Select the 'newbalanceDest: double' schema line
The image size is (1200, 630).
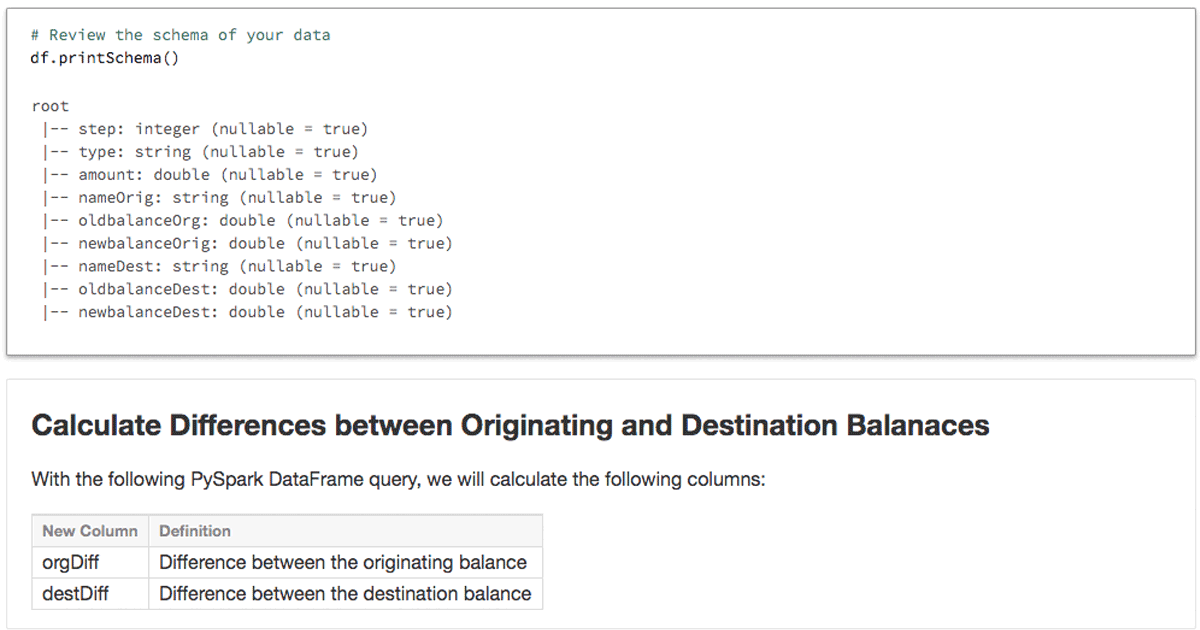[x=264, y=312]
